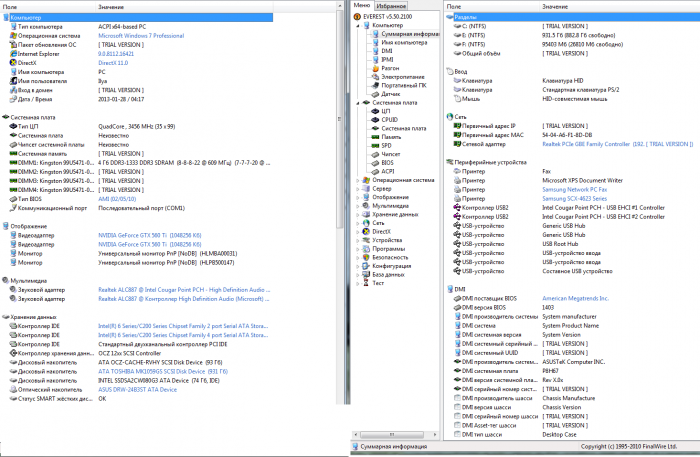
Task: Expand the Программы tree node
Action: pyautogui.click(x=358, y=249)
